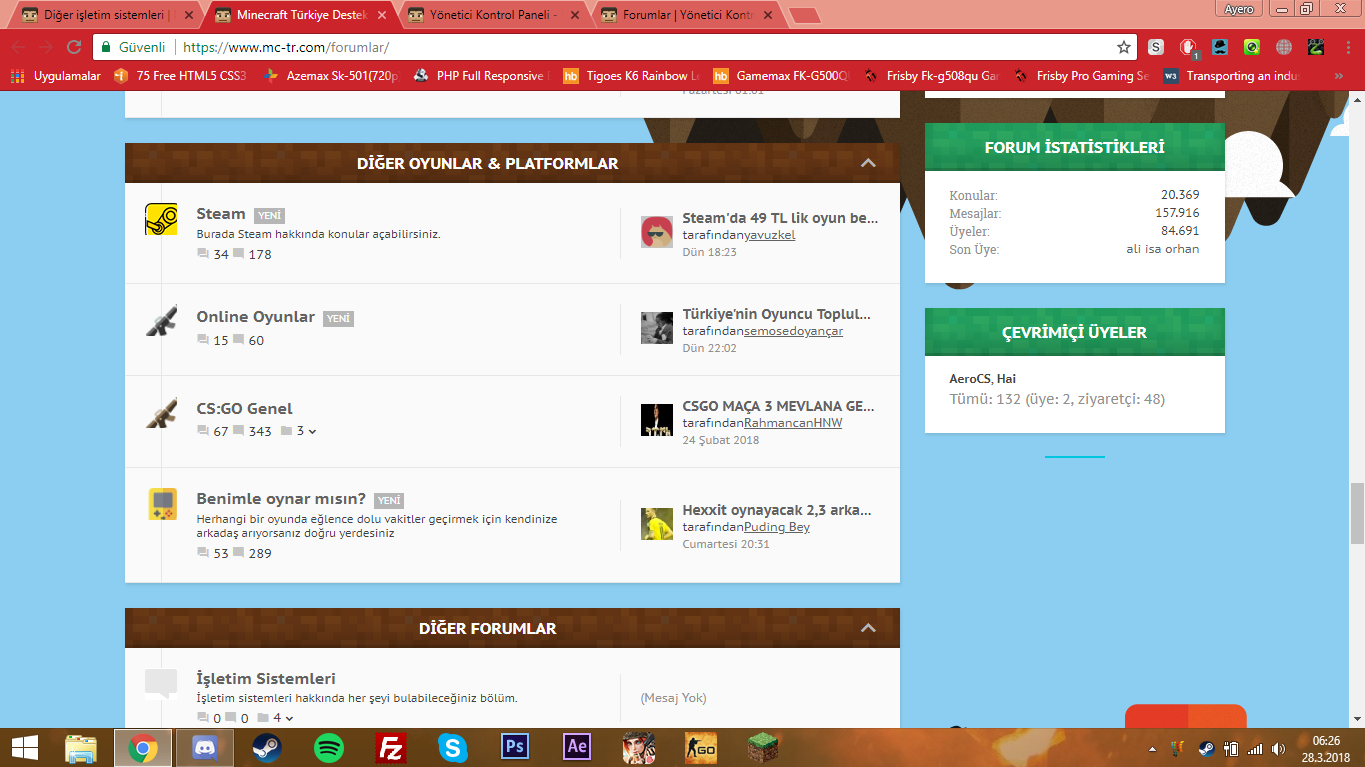
Task: Collapse the Diğer Oyunlar & Platformlar category
Action: (868, 163)
